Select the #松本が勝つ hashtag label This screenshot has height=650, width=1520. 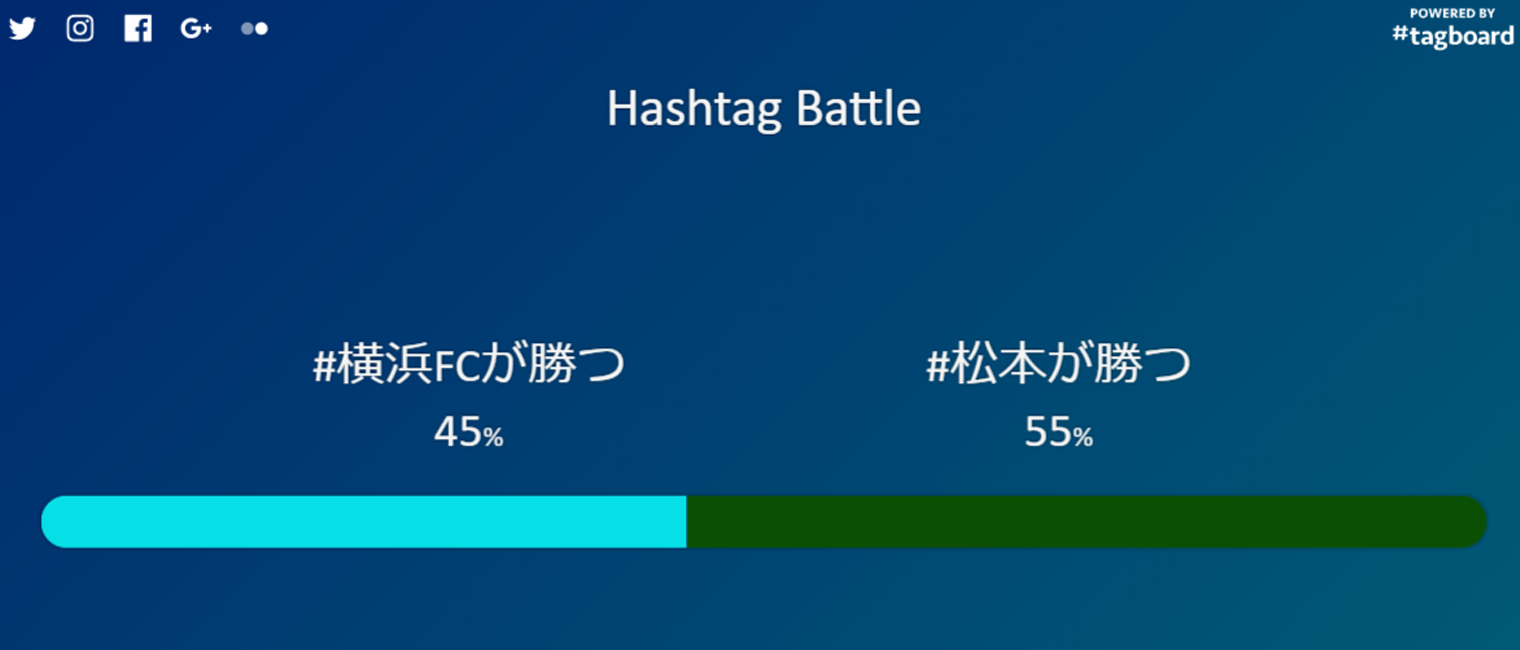coord(1058,365)
